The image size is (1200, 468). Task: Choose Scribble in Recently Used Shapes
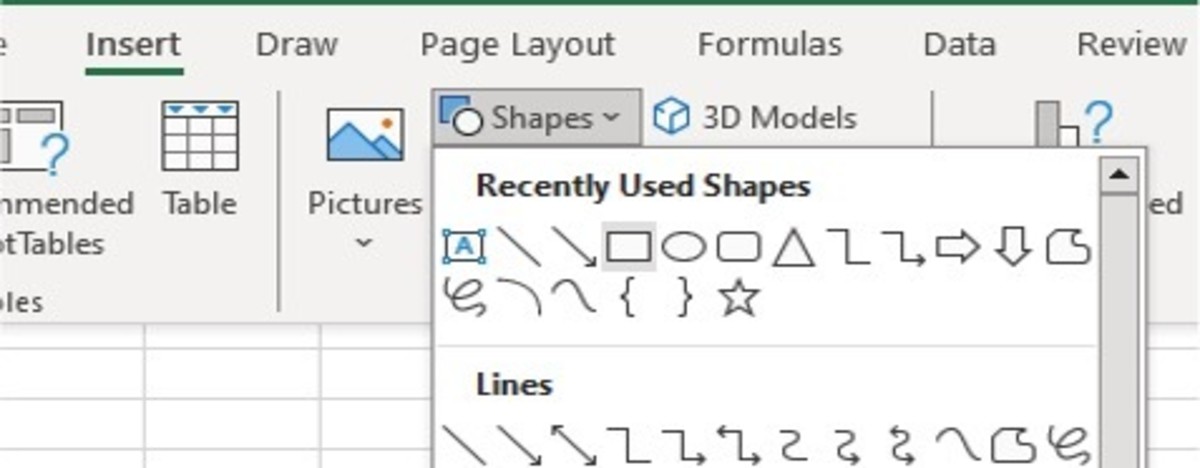point(464,299)
